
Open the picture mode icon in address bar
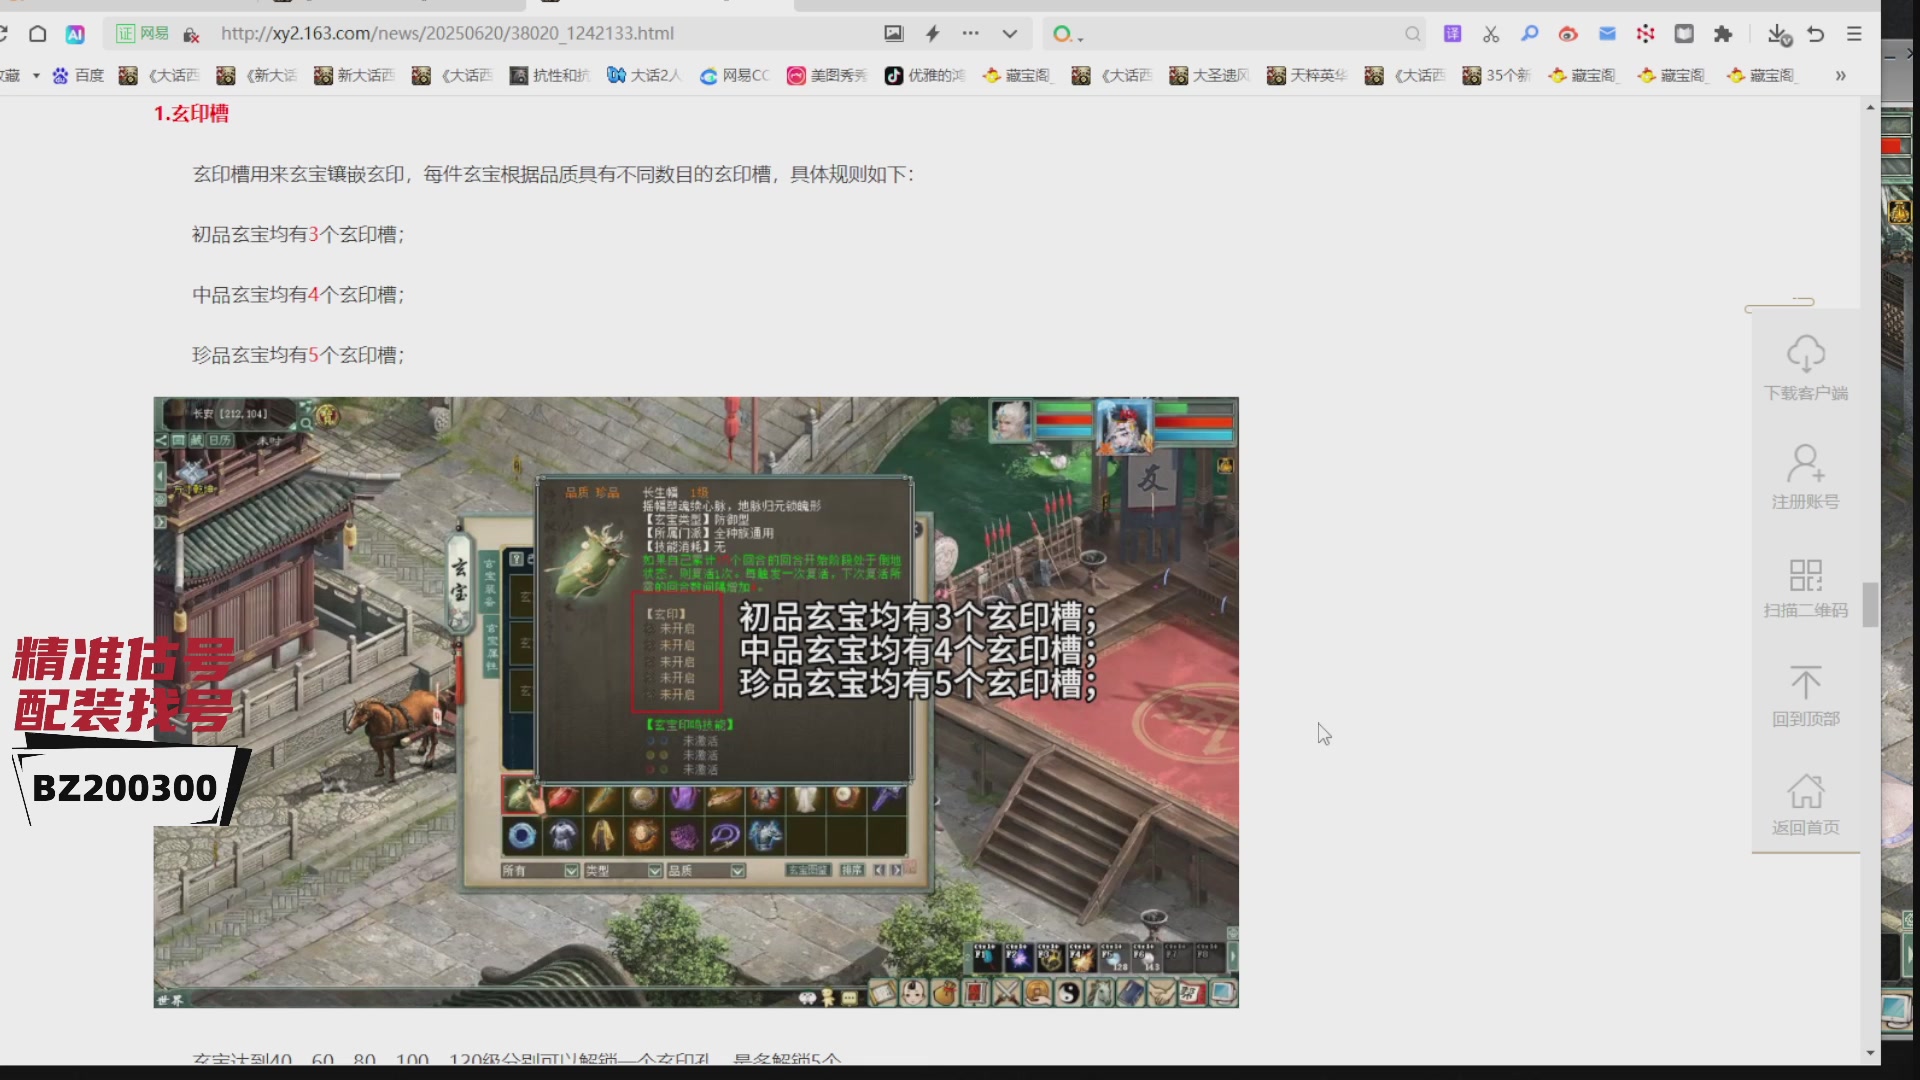893,34
